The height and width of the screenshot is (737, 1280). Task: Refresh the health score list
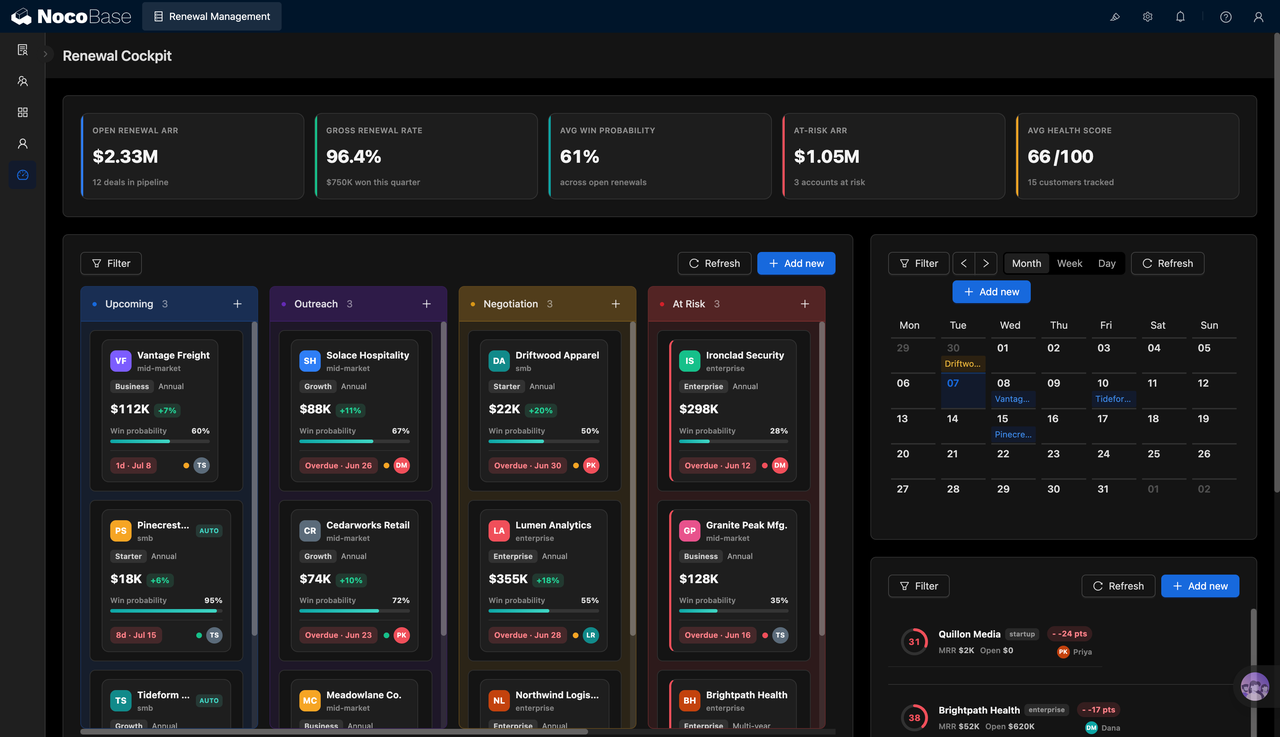tap(1118, 586)
